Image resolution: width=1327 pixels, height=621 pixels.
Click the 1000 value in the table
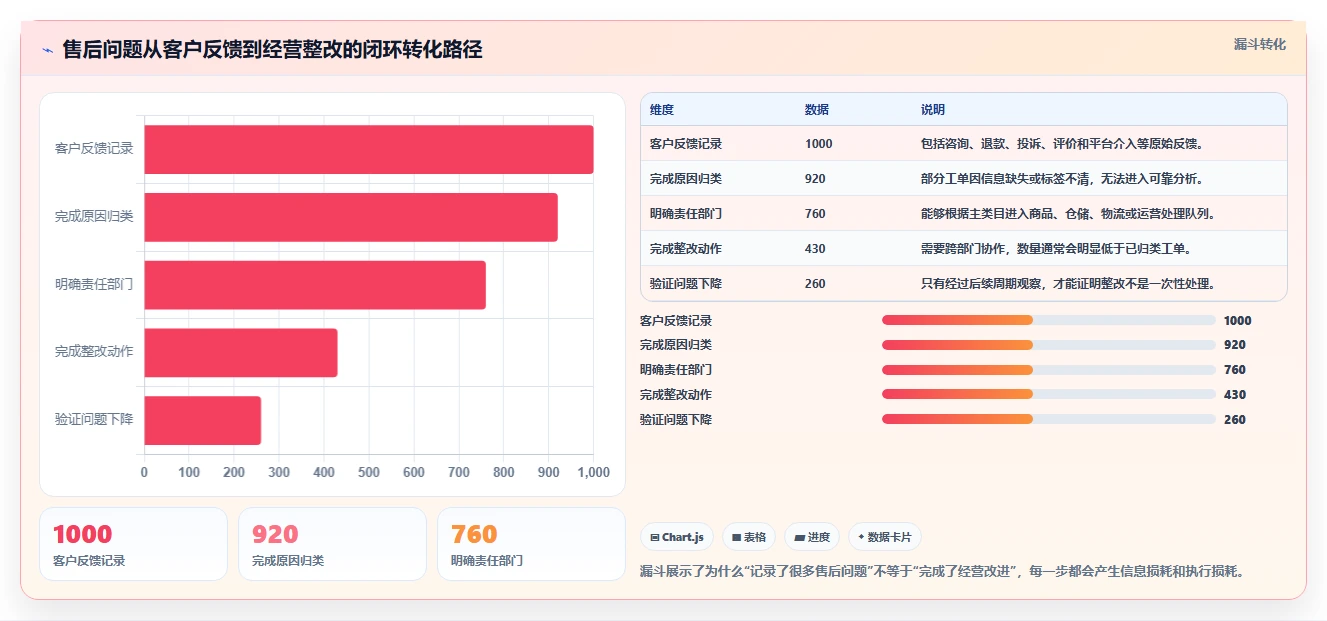point(819,144)
